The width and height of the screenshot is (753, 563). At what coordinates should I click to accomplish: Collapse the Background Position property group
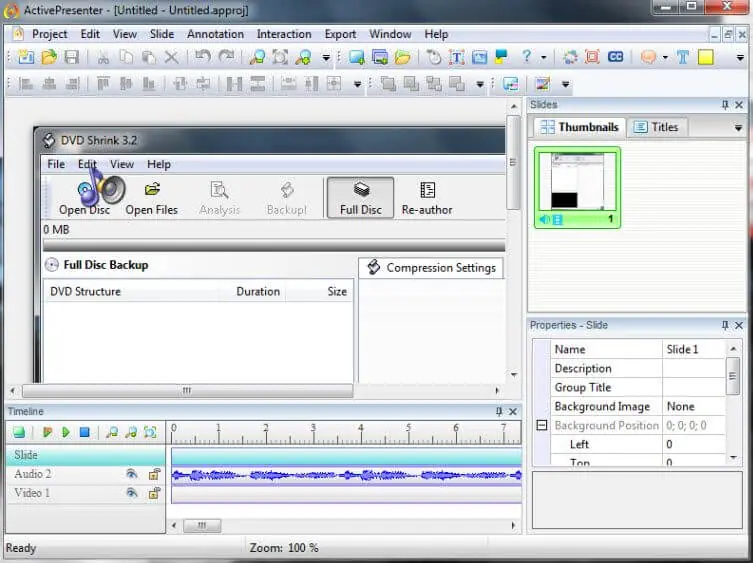[x=542, y=425]
